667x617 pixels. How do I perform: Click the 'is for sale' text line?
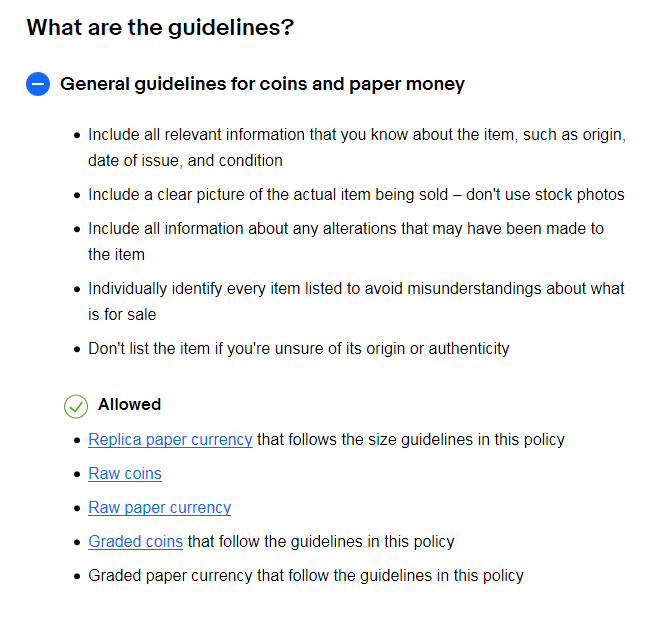(x=122, y=315)
